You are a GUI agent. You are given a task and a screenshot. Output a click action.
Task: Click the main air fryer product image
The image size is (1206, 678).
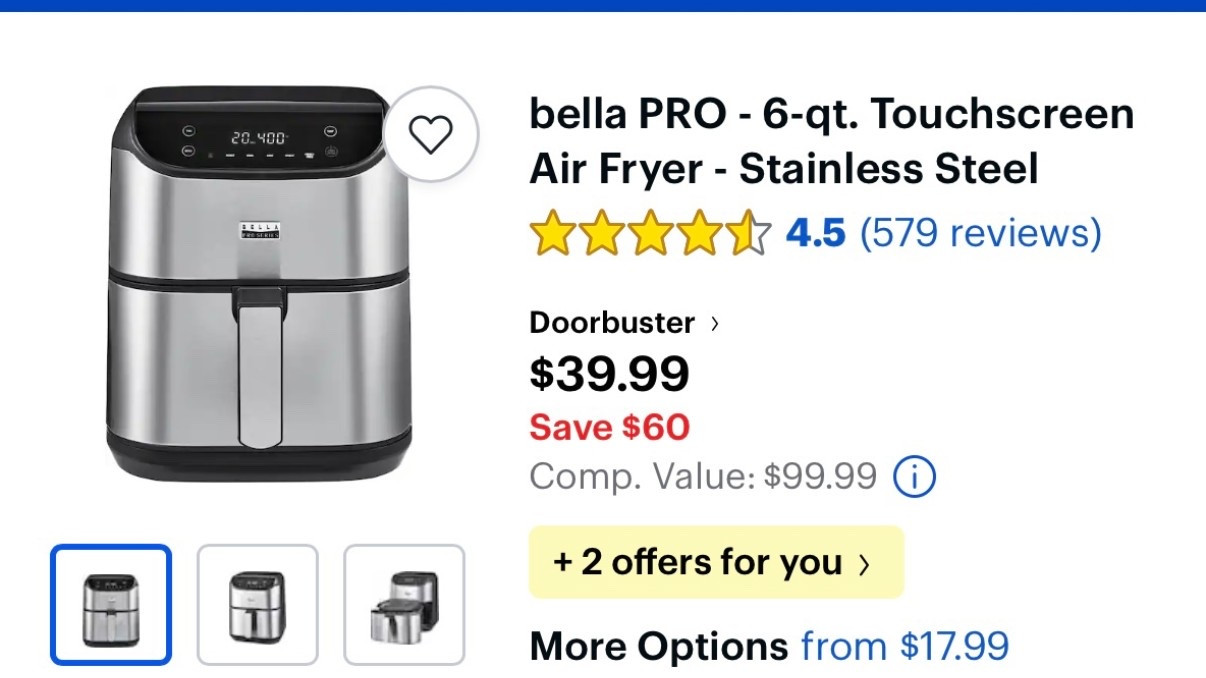click(260, 290)
